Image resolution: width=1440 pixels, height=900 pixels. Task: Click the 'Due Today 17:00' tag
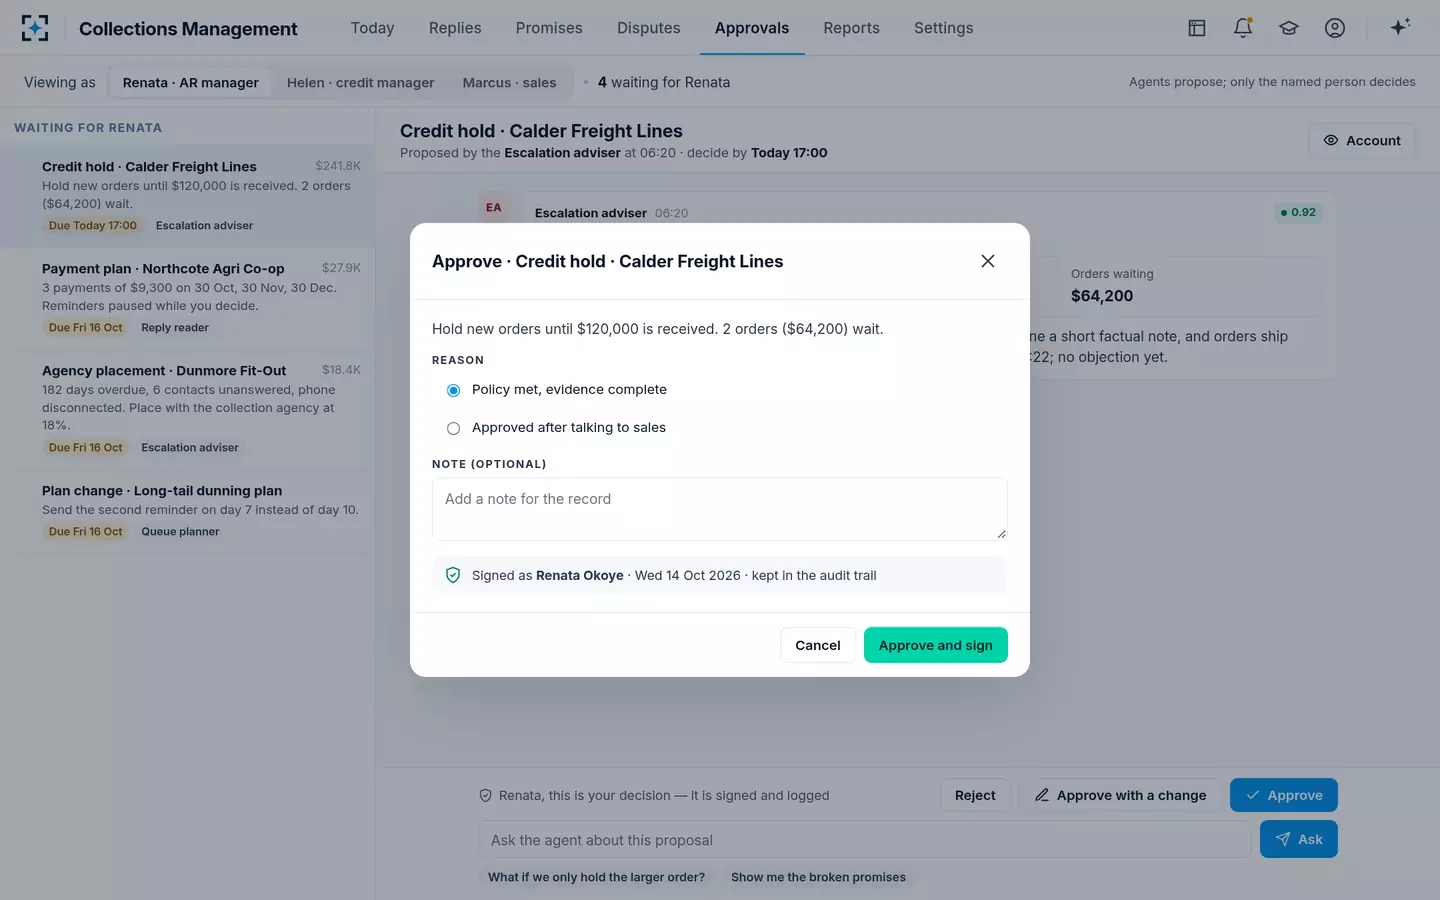[x=93, y=226]
